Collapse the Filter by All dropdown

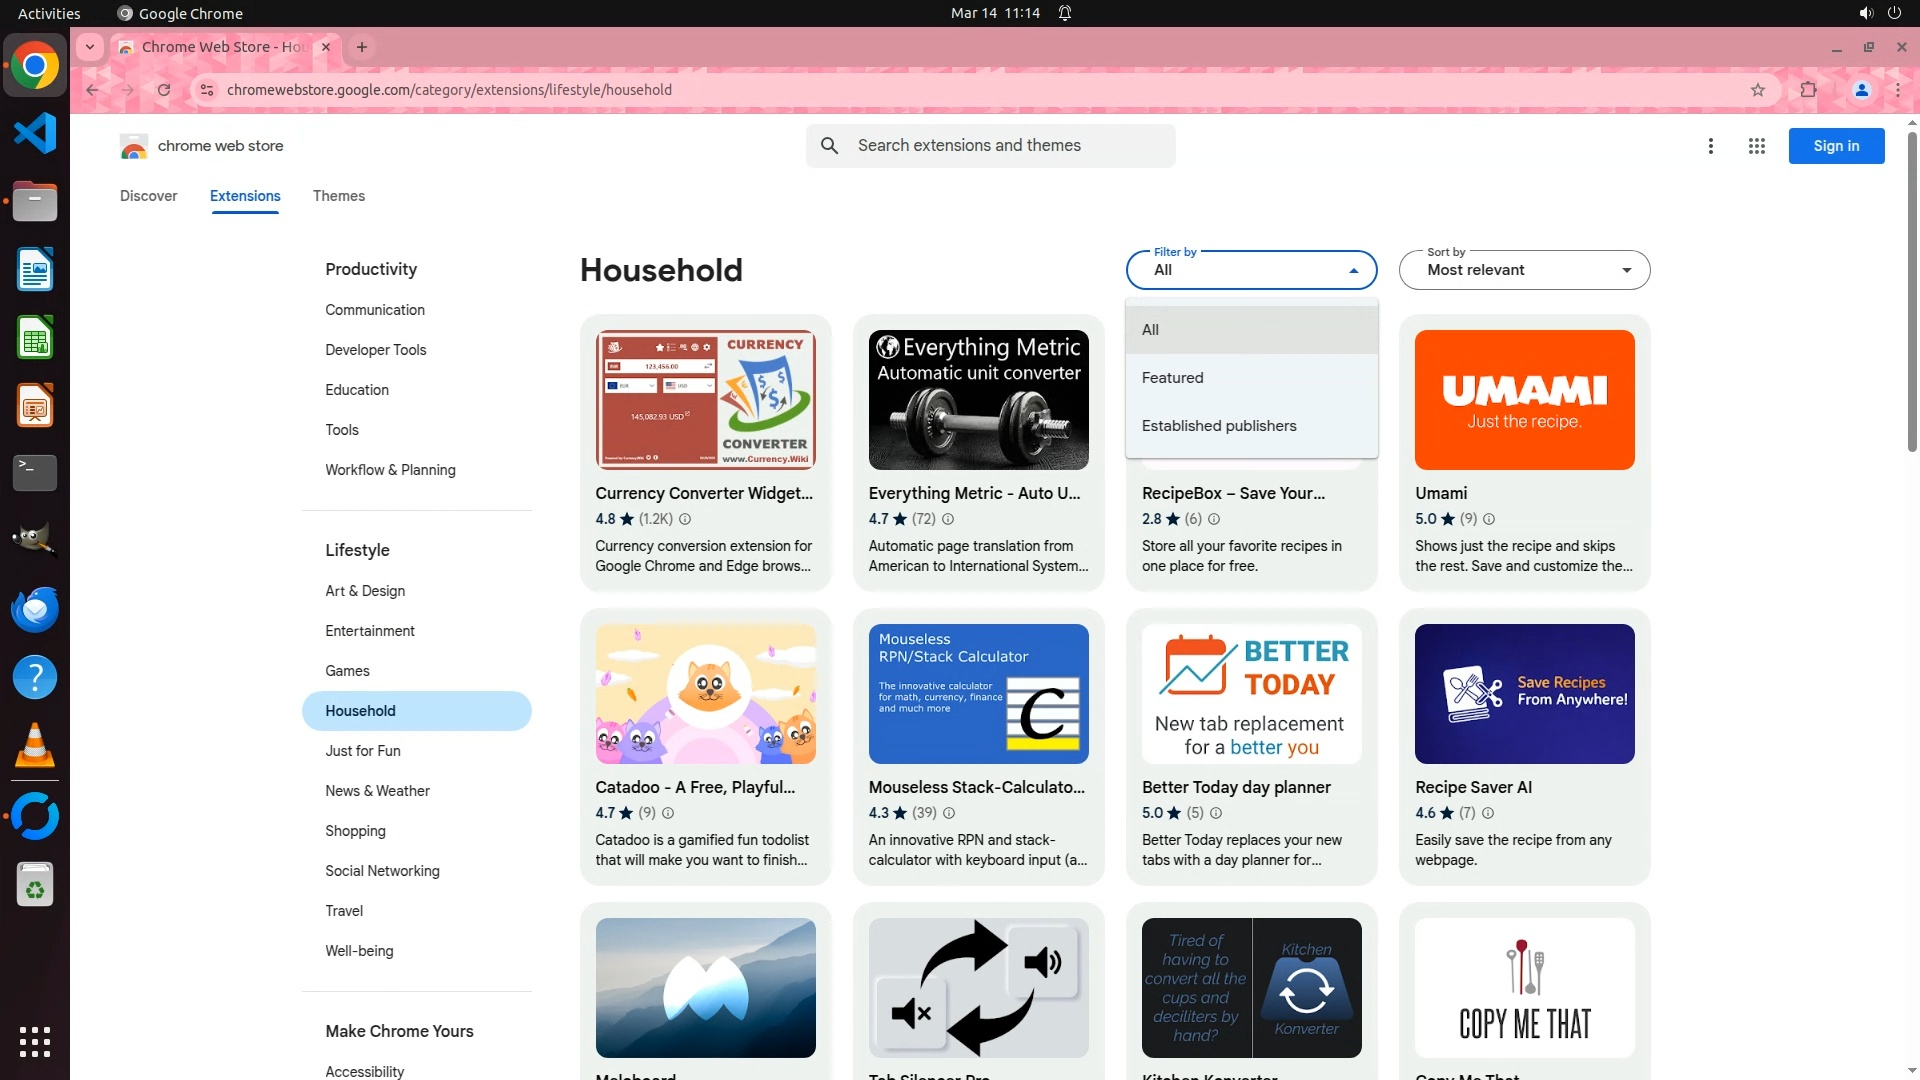pos(1251,270)
